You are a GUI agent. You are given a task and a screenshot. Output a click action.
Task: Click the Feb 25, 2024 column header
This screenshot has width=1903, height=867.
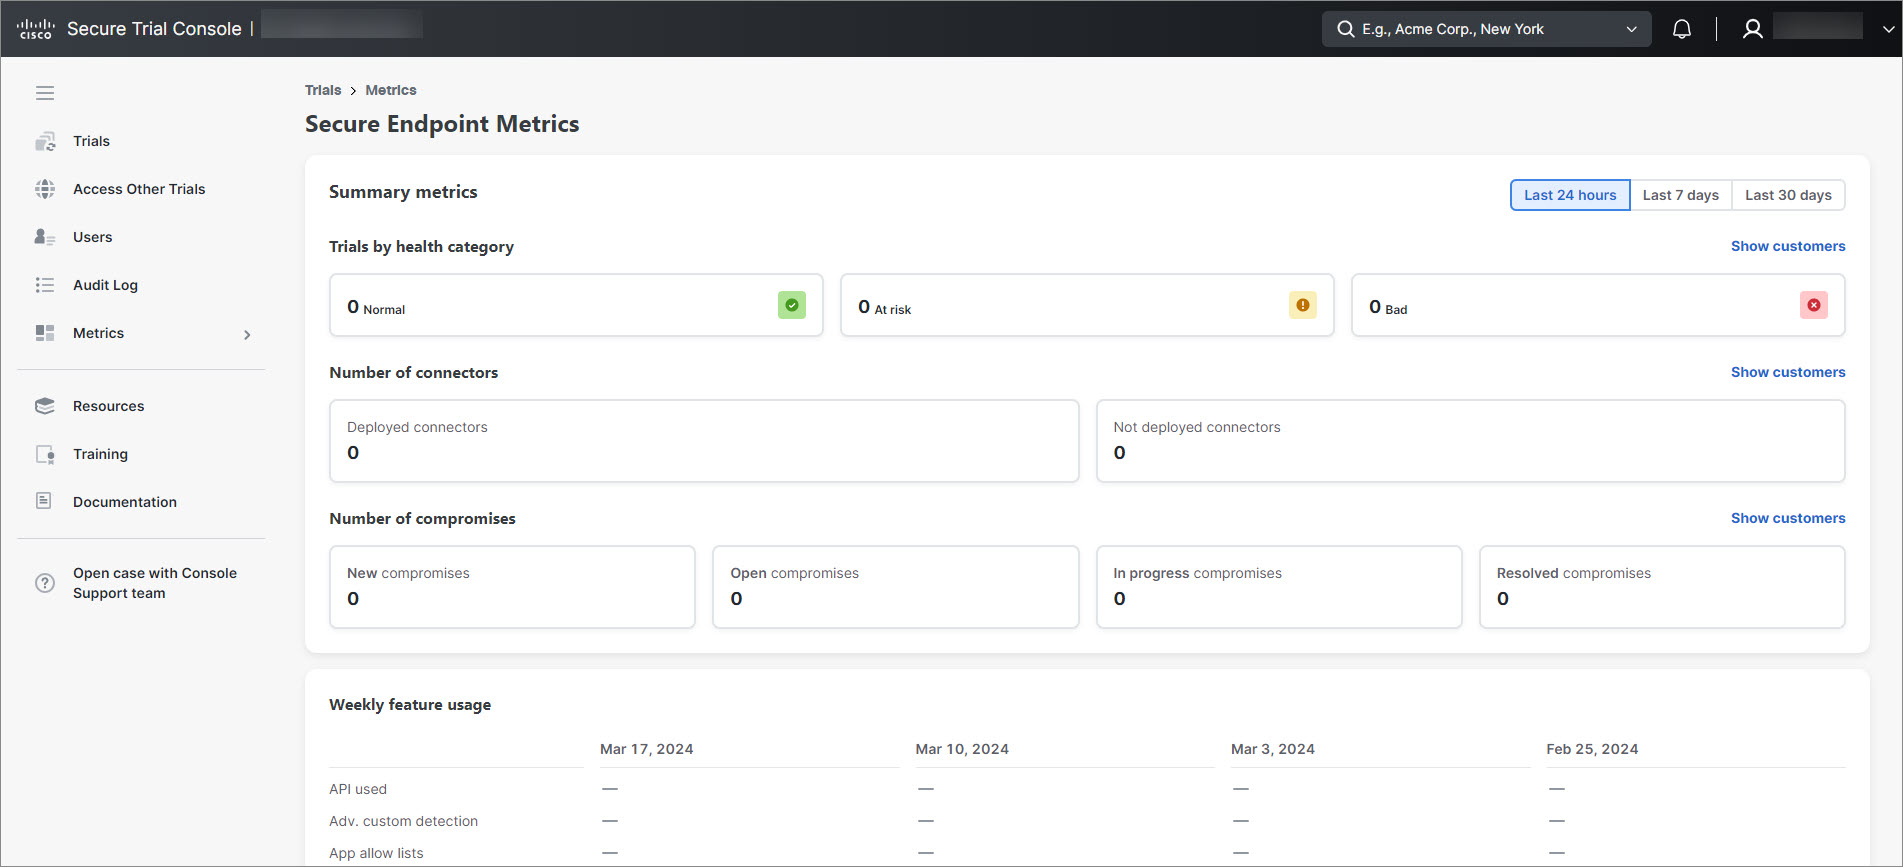pyautogui.click(x=1592, y=749)
